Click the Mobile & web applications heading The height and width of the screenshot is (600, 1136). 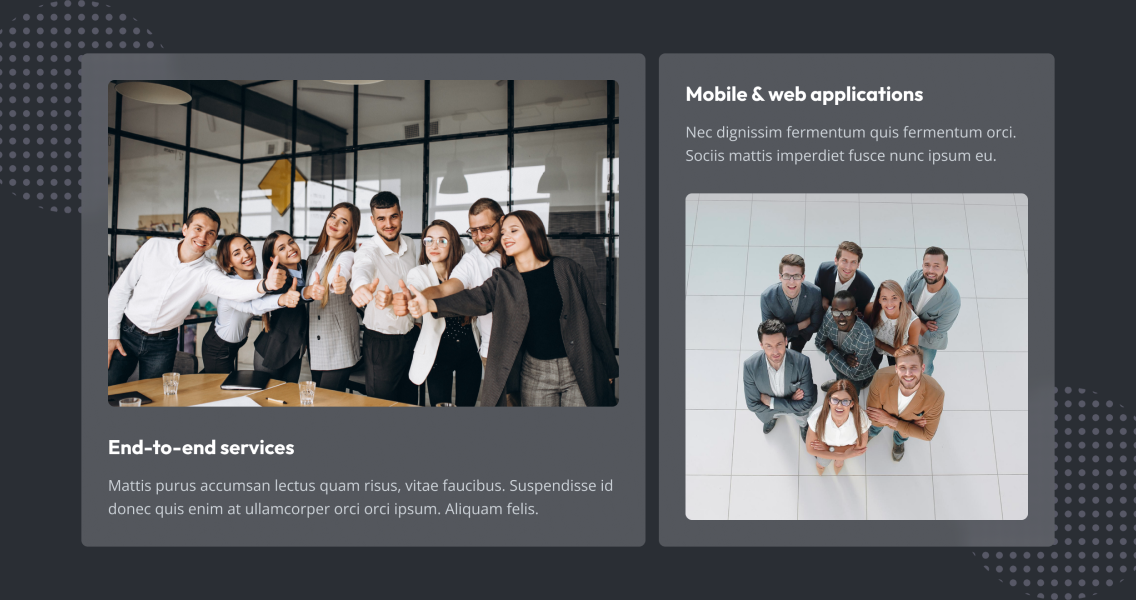click(x=804, y=94)
